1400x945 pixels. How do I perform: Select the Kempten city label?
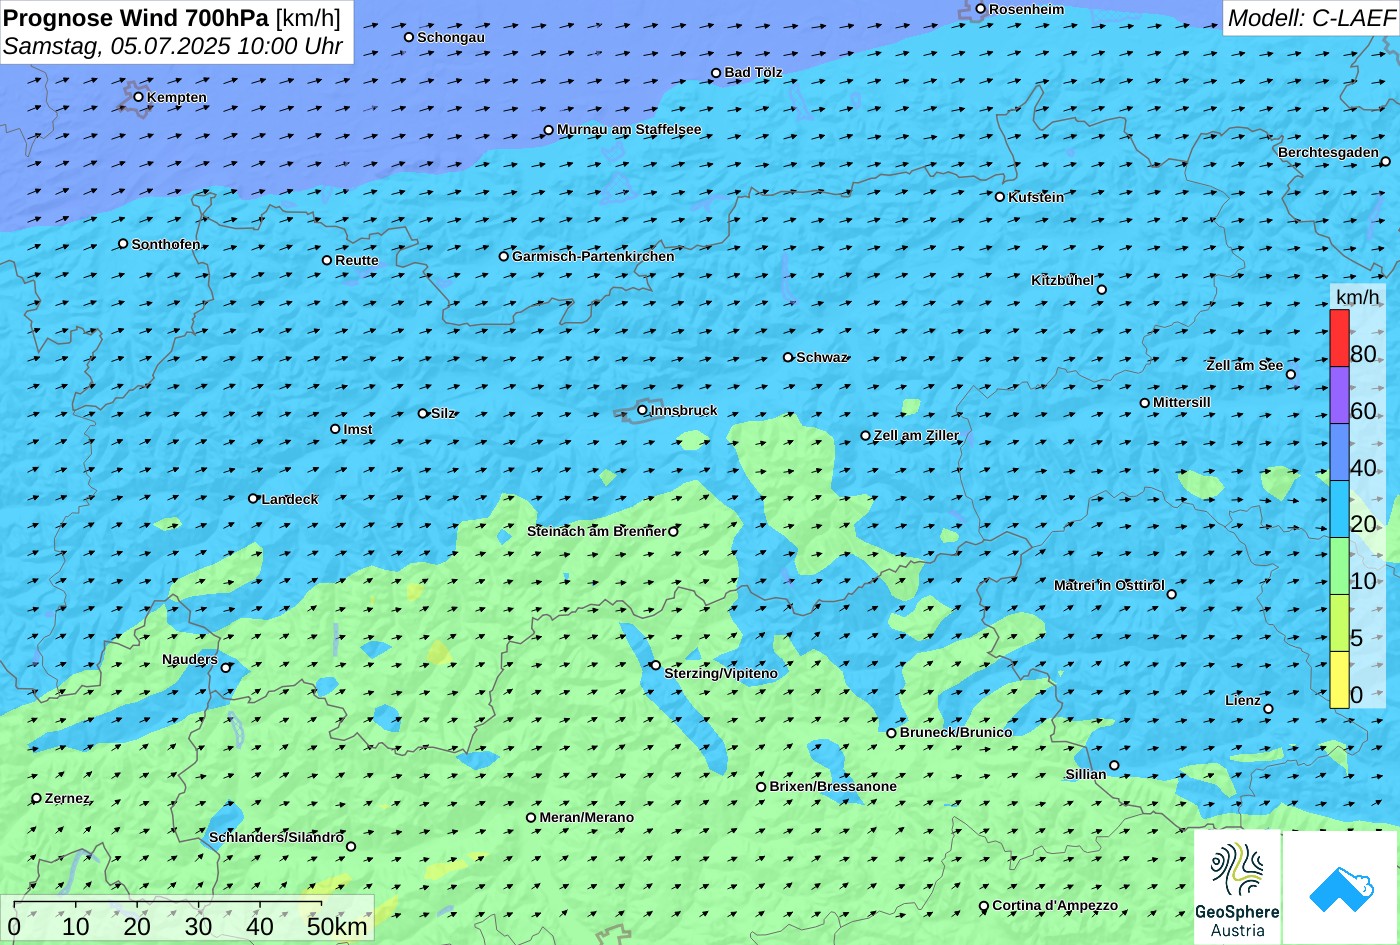[x=177, y=97]
